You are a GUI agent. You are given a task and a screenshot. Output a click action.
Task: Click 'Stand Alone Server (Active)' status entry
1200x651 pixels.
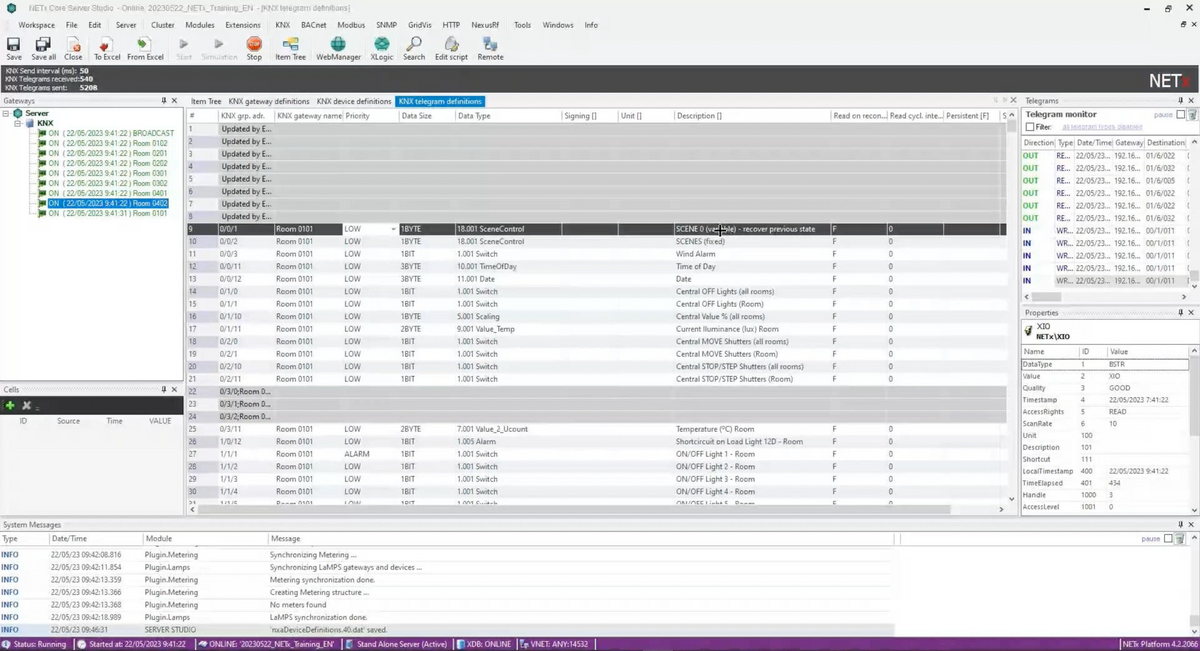[x=396, y=644]
